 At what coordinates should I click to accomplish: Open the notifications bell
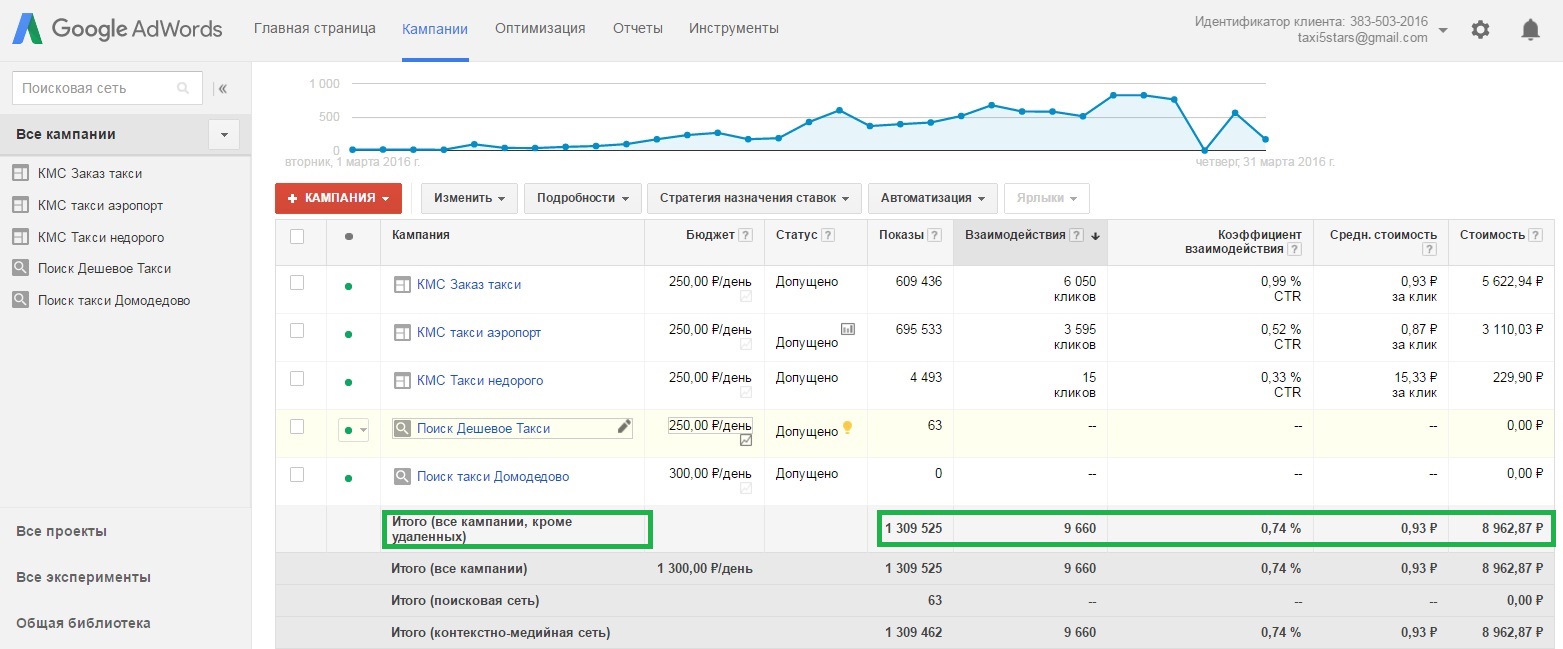(1530, 30)
